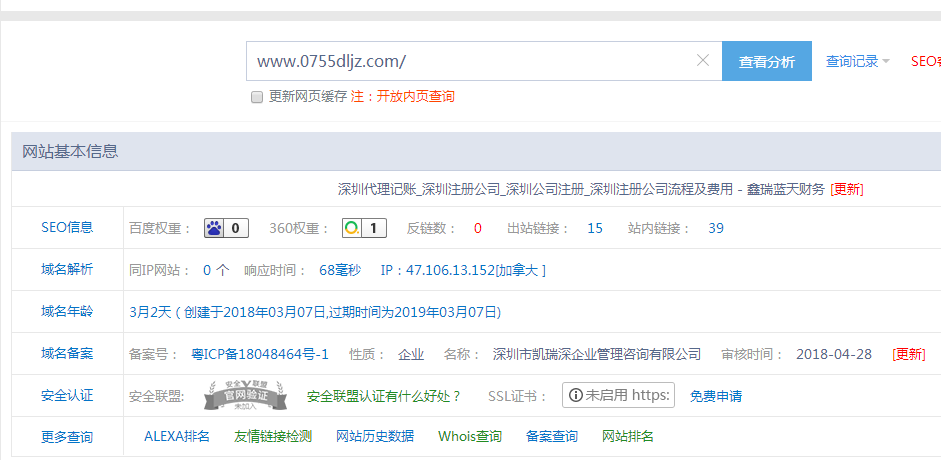This screenshot has width=941, height=460.
Task: Clear the URL field with the X icon
Action: (x=703, y=60)
